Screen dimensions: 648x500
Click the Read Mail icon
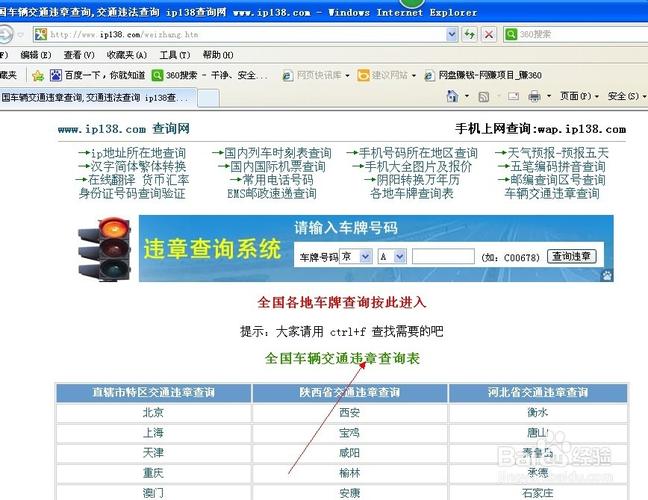(x=513, y=96)
